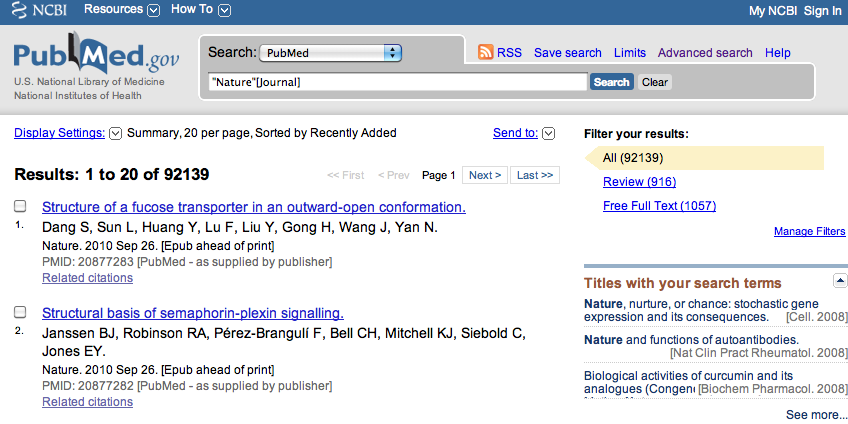Go to Next page of results
The height and width of the screenshot is (424, 848).
point(485,175)
